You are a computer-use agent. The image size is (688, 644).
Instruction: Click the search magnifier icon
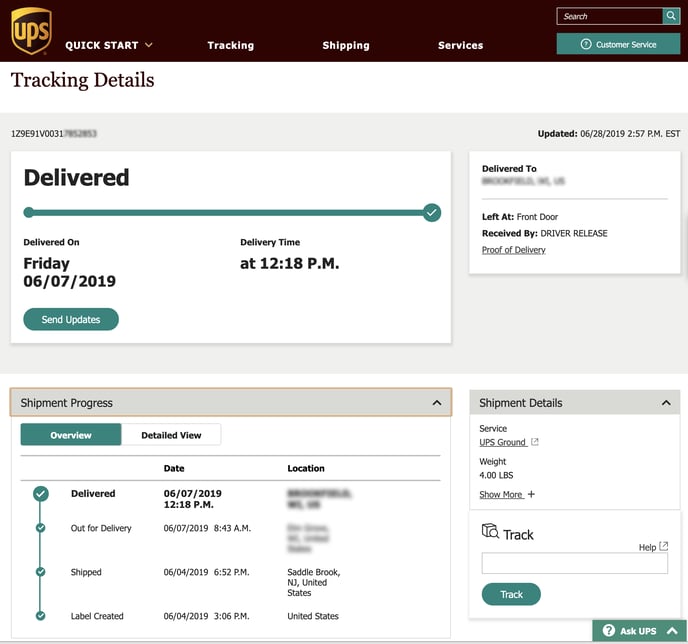(x=671, y=16)
